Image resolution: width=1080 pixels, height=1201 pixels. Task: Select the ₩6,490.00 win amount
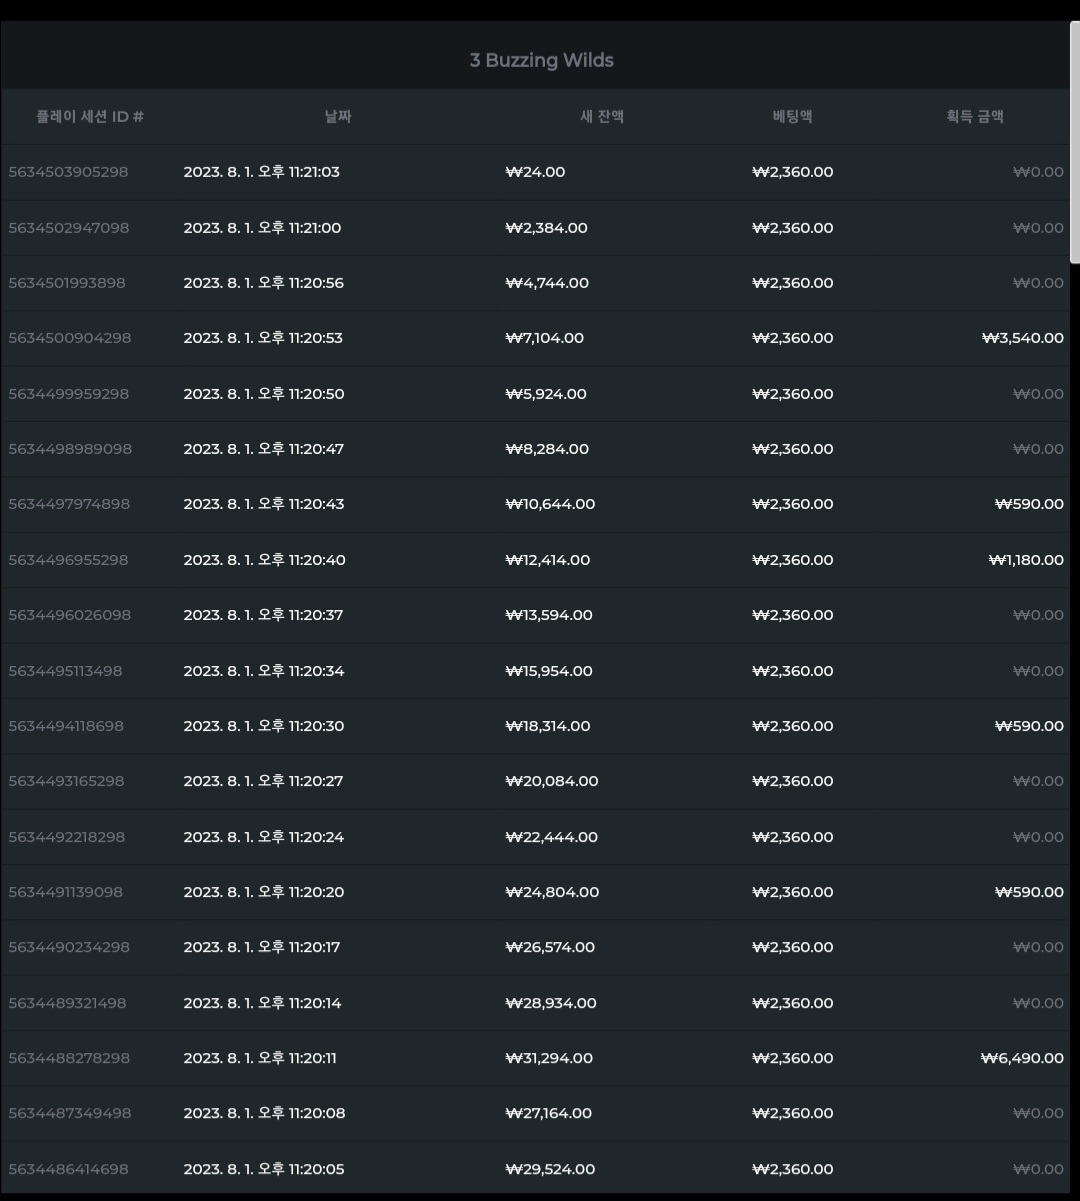[1022, 1058]
